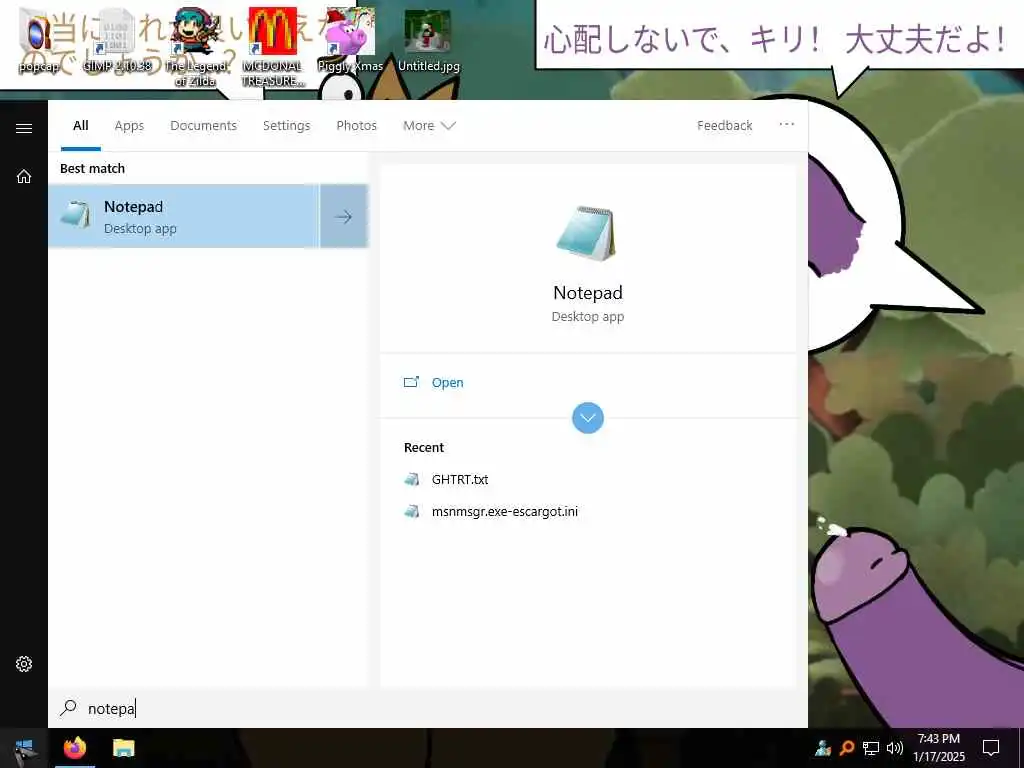Select the Untitled.jpg desktop file
The width and height of the screenshot is (1024, 768).
428,39
